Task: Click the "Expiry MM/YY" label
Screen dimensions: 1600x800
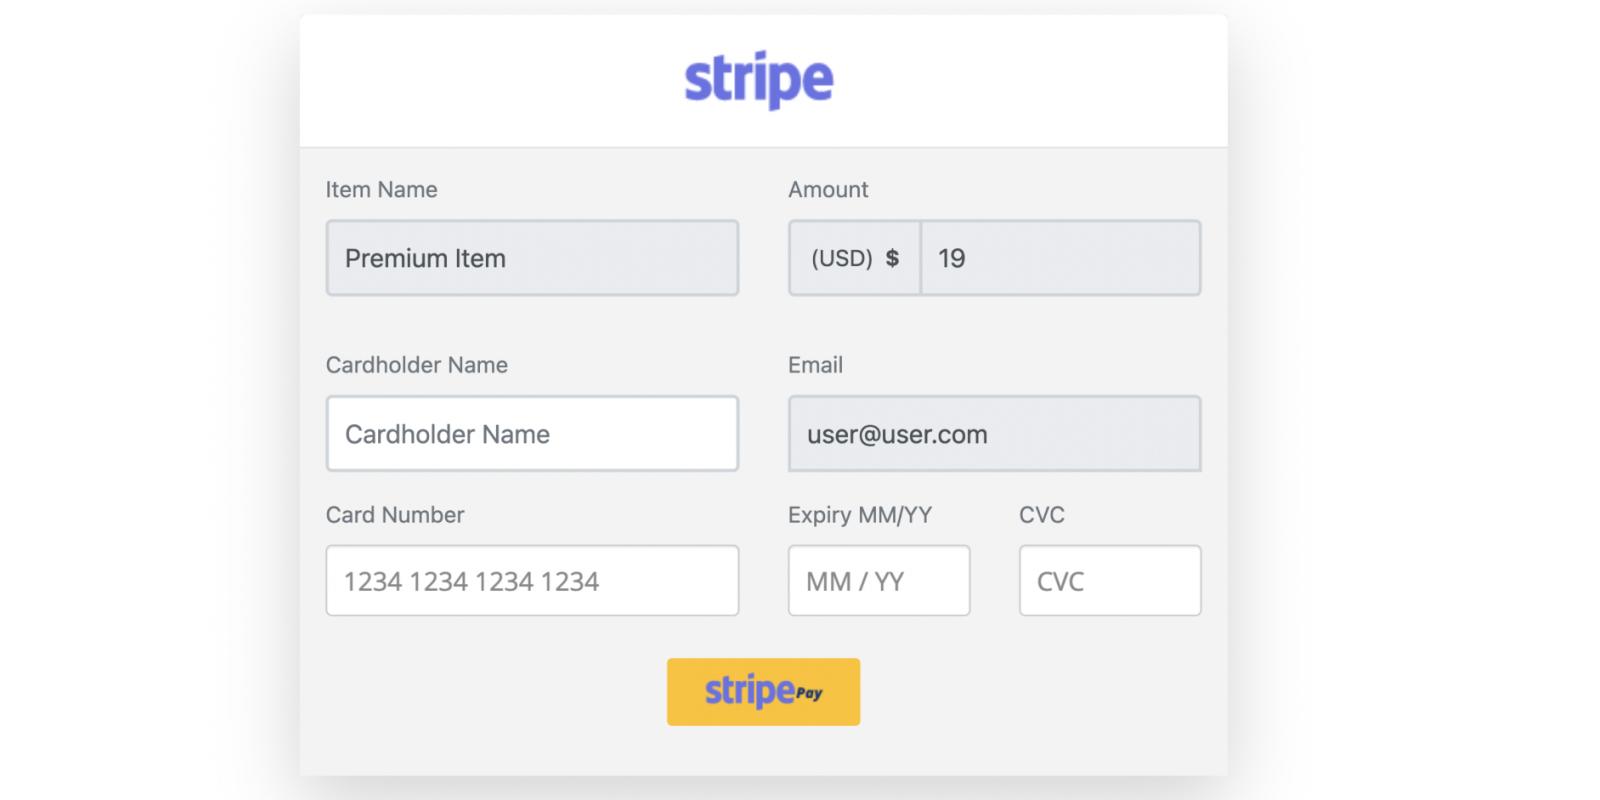Action: point(859,515)
